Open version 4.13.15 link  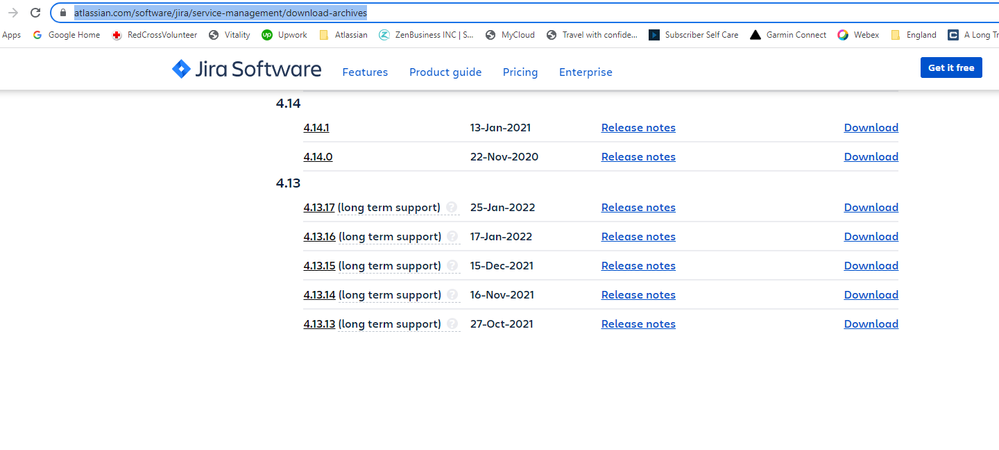tap(319, 266)
